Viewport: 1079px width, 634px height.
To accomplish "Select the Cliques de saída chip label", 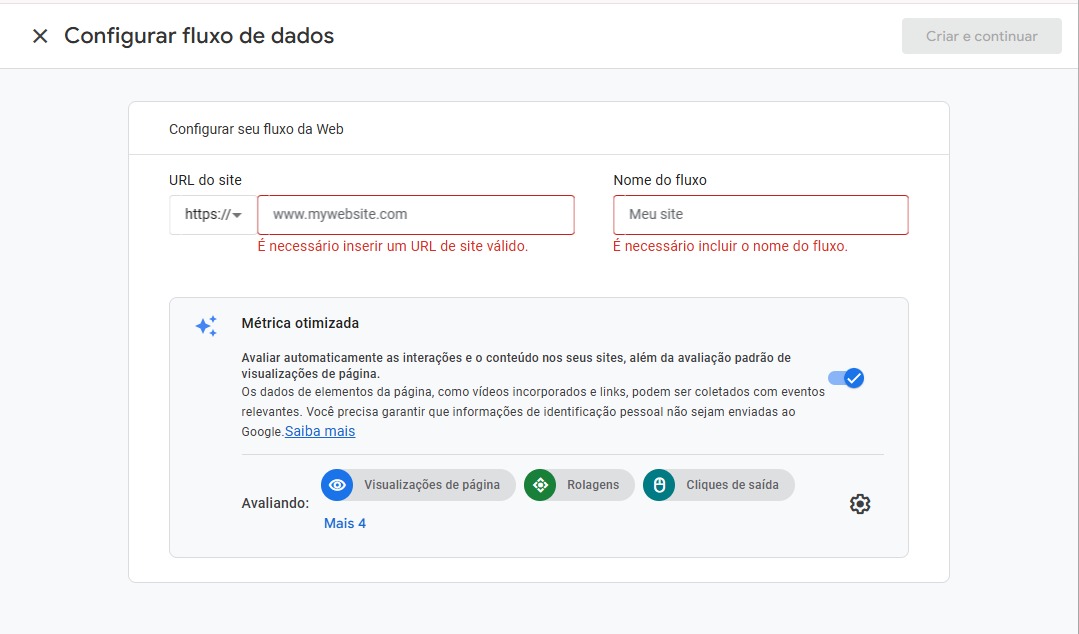I will 732,485.
